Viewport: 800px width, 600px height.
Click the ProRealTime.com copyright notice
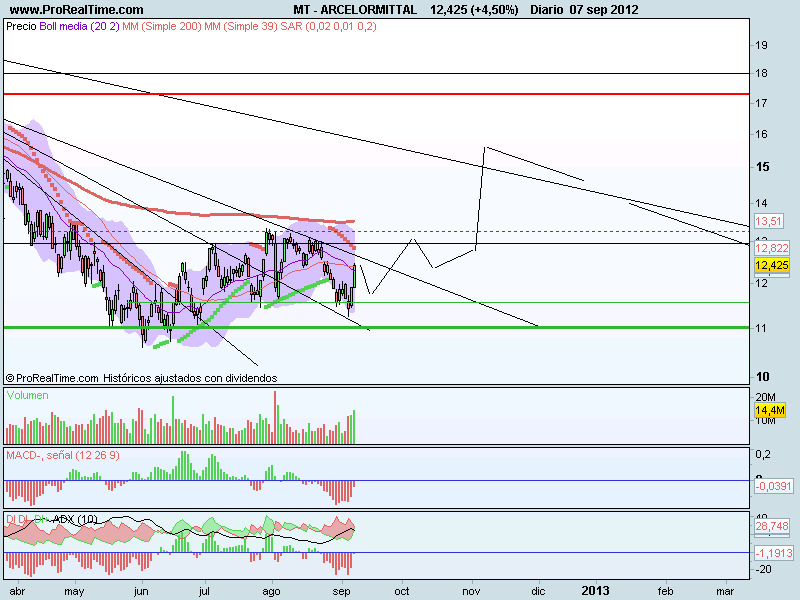pyautogui.click(x=52, y=378)
